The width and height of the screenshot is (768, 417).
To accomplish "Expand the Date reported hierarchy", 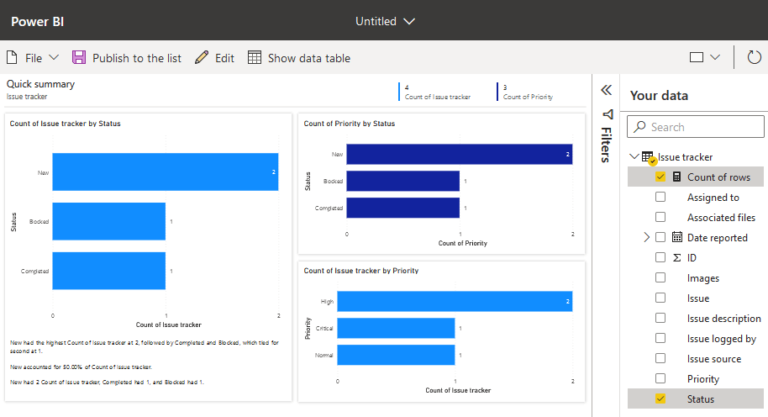I will [x=646, y=237].
